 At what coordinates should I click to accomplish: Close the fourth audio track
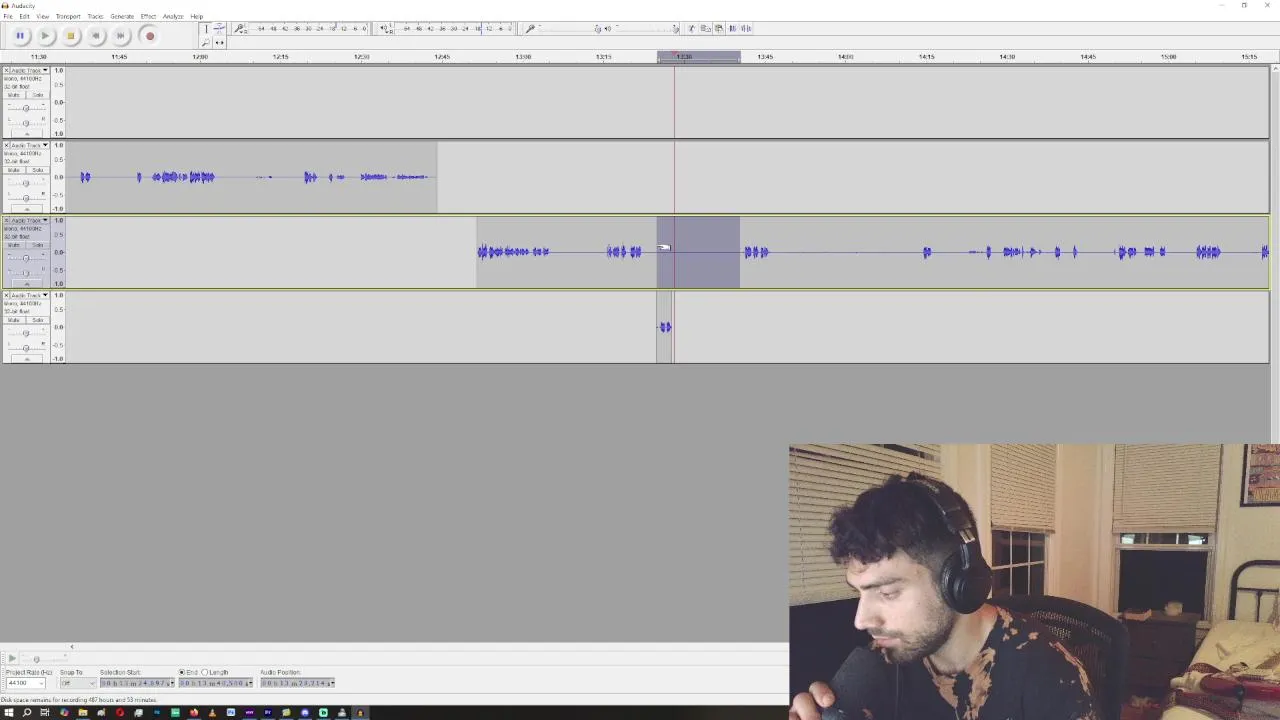(x=7, y=295)
